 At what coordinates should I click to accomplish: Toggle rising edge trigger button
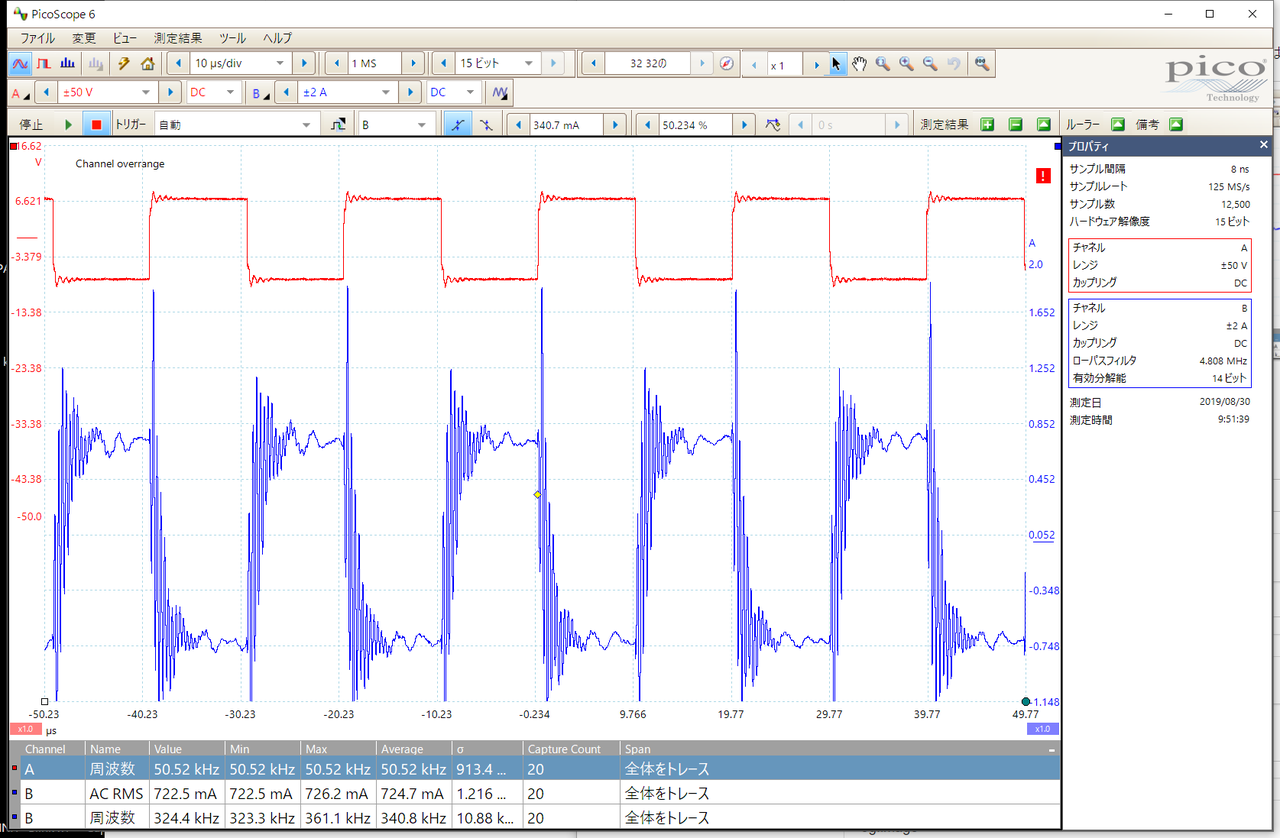click(456, 125)
